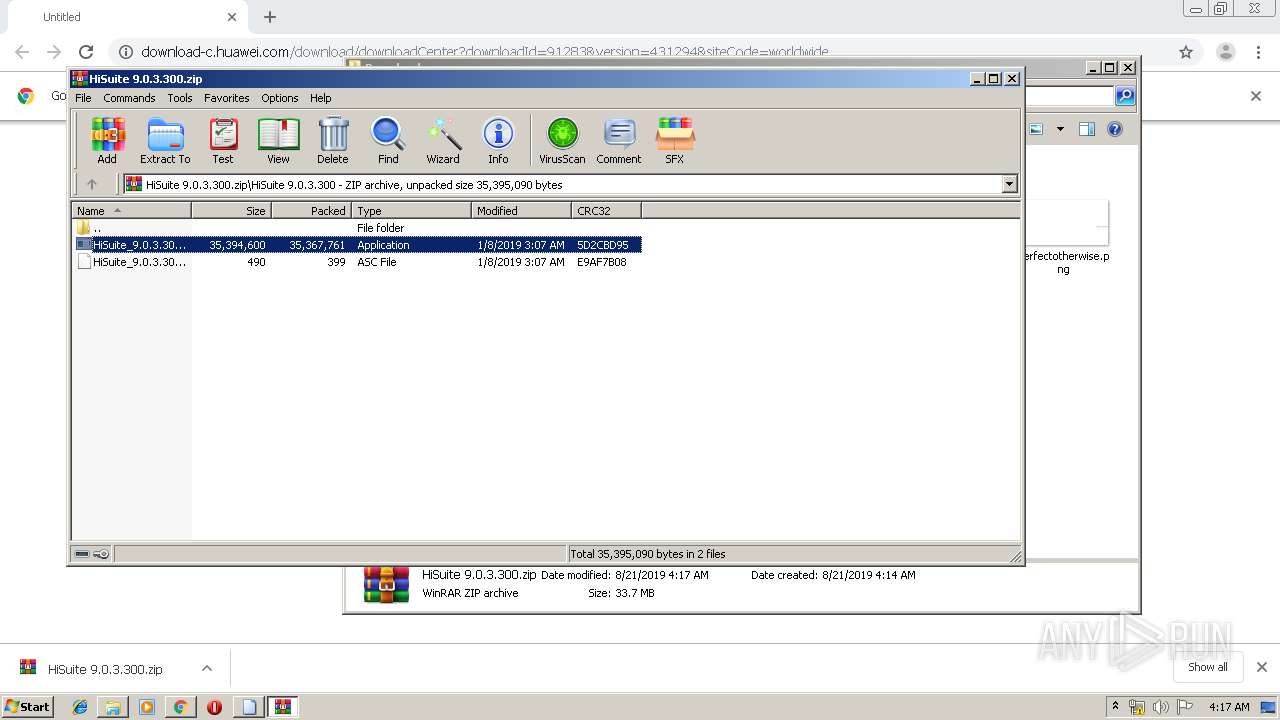Toggle the Explorer preview pane icon

pos(1087,129)
